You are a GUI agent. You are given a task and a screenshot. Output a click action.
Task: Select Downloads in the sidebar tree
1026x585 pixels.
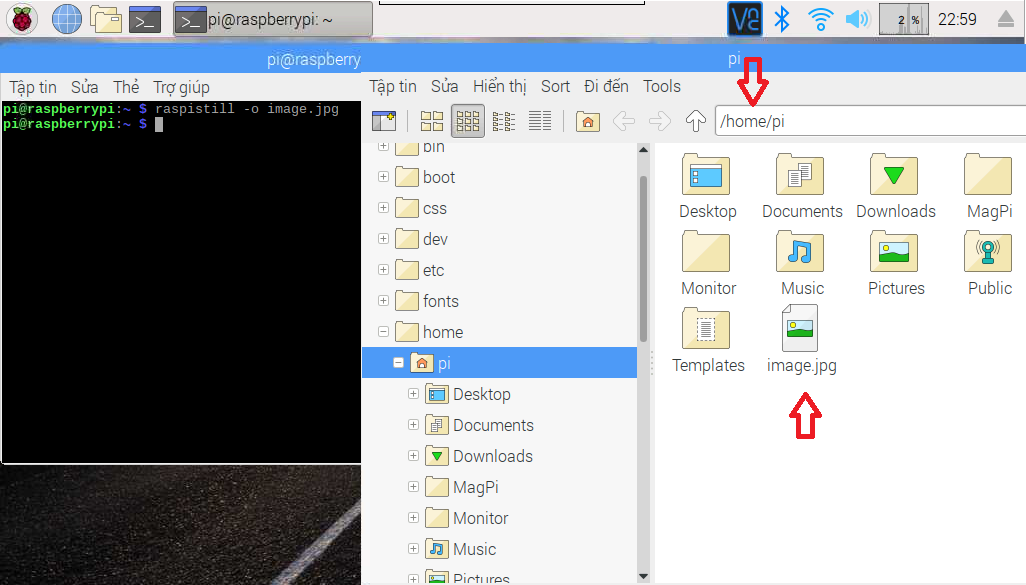pyautogui.click(x=479, y=456)
